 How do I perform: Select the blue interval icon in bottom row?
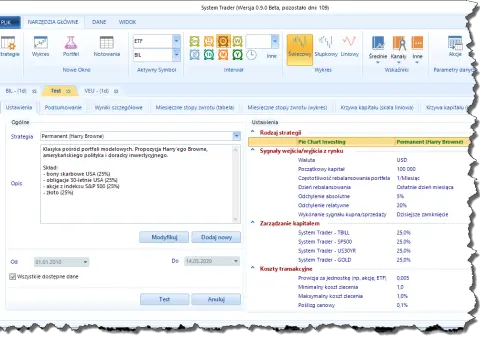point(194,54)
